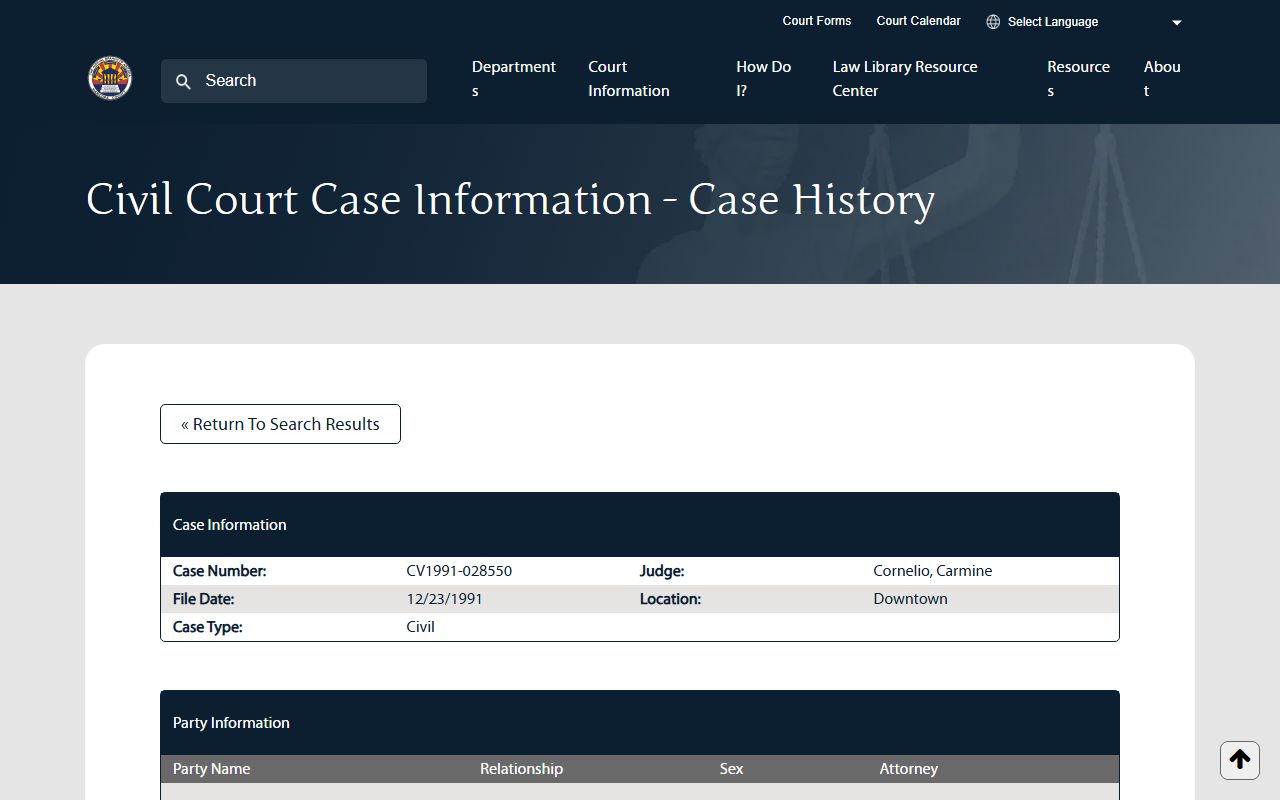This screenshot has height=800, width=1280.
Task: Open the Law Library Resource Center menu
Action: pos(905,79)
